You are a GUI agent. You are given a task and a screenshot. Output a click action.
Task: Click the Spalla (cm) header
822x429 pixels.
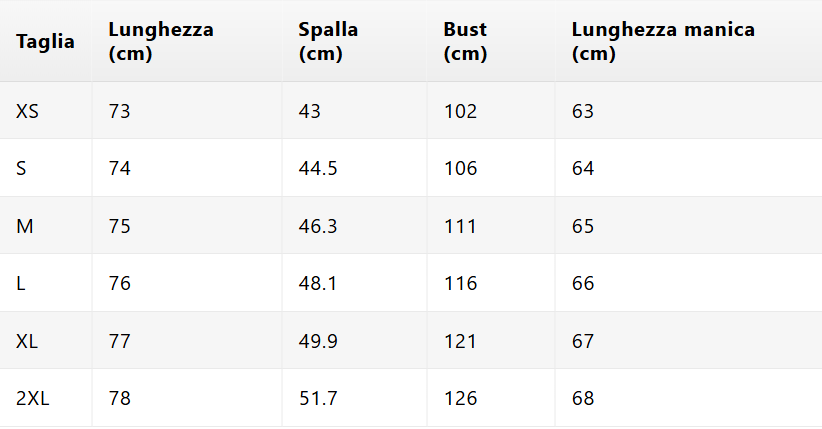328,41
